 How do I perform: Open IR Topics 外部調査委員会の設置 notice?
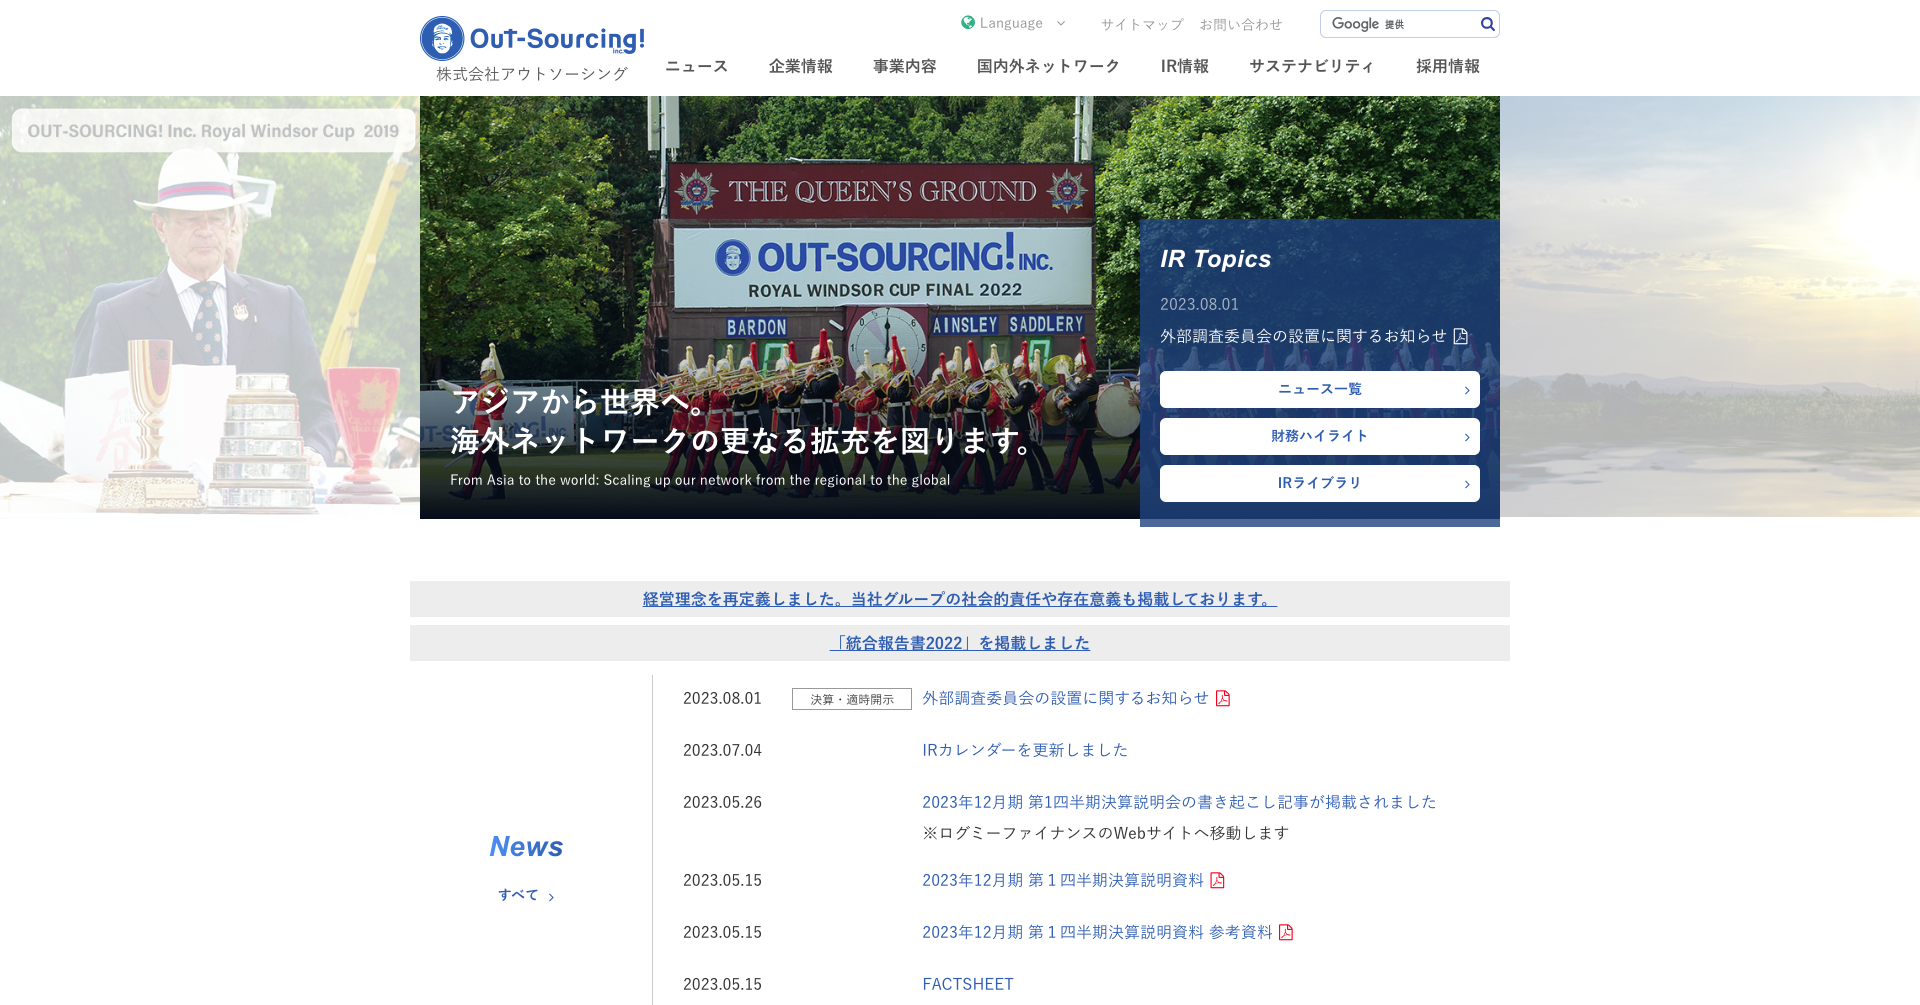(1303, 336)
